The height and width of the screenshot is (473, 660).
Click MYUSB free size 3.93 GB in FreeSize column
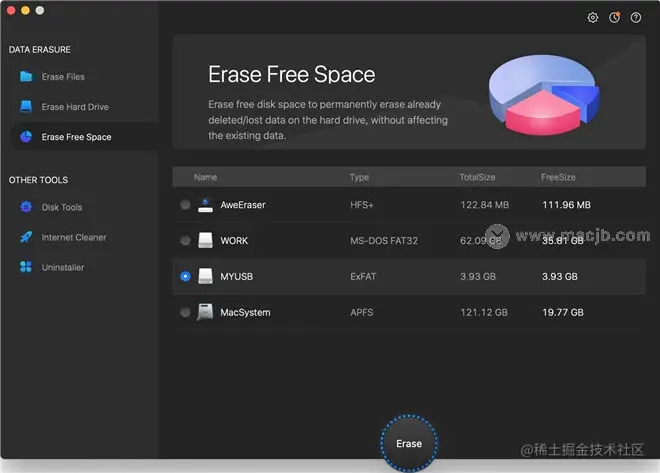pyautogui.click(x=560, y=276)
